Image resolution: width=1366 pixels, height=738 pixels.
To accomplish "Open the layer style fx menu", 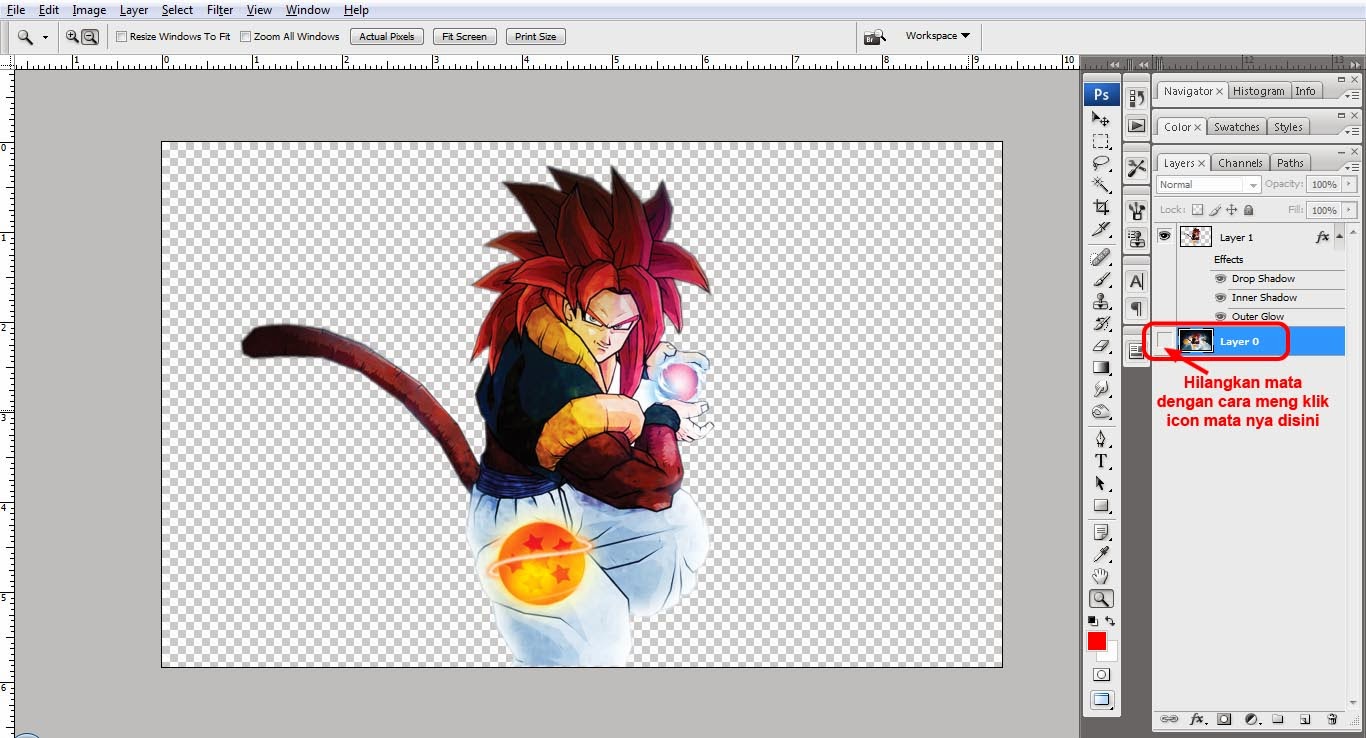I will 1197,719.
